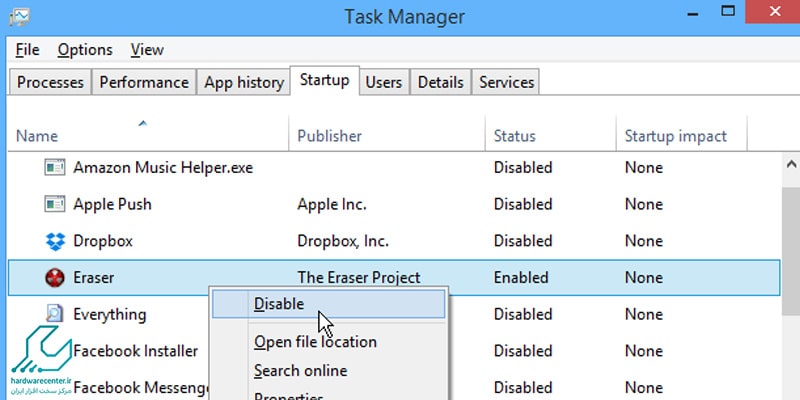800x400 pixels.
Task: Switch to the Users tab
Action: tap(384, 82)
